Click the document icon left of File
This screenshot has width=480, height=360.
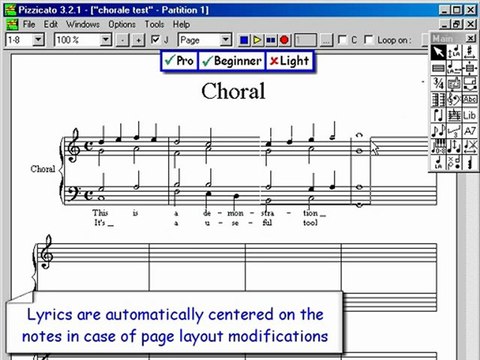[12, 24]
